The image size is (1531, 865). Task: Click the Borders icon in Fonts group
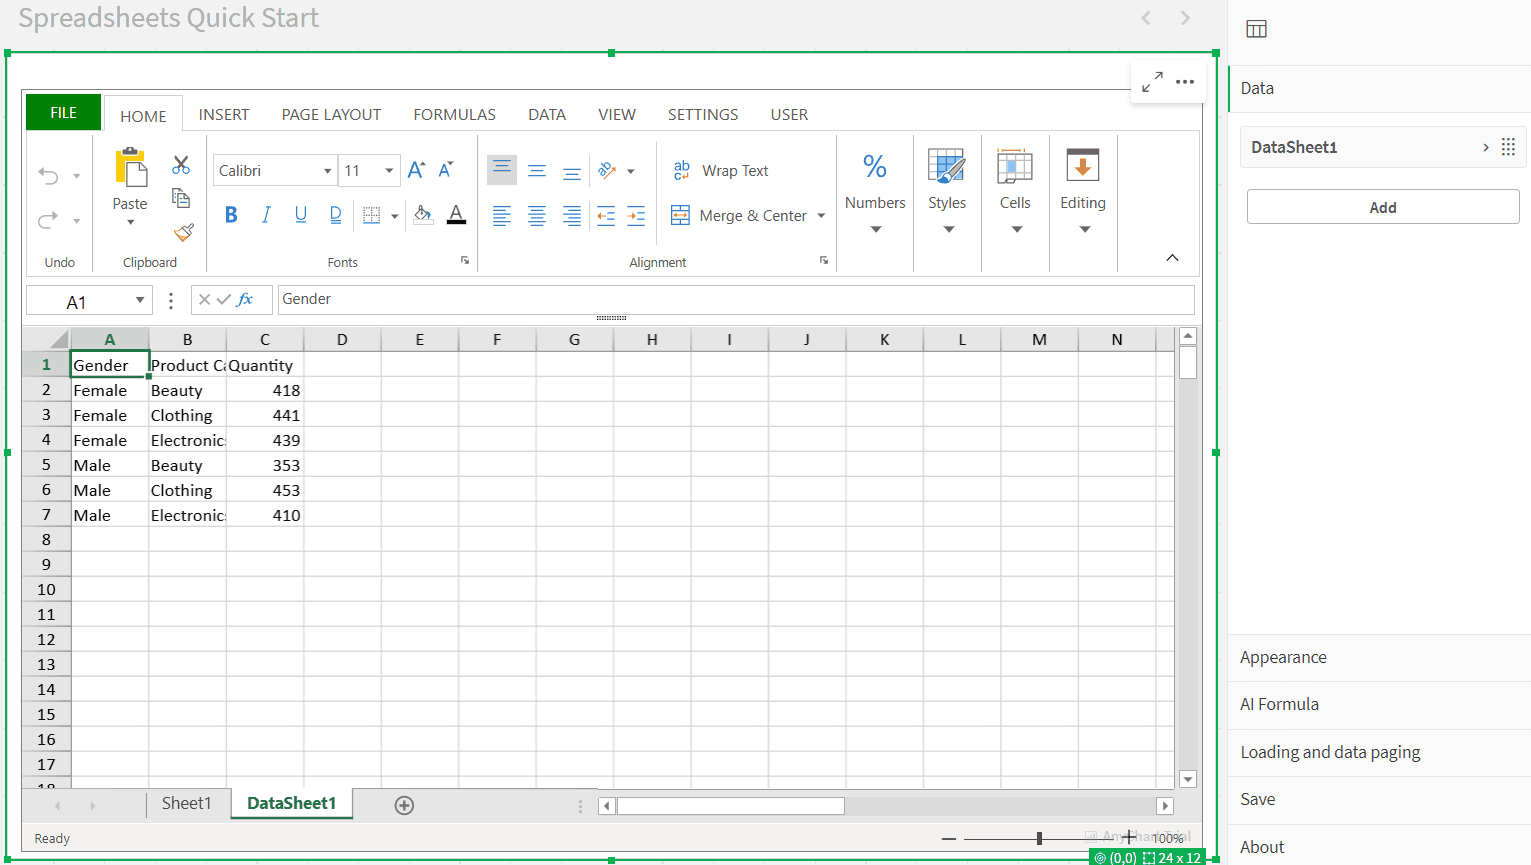(371, 215)
